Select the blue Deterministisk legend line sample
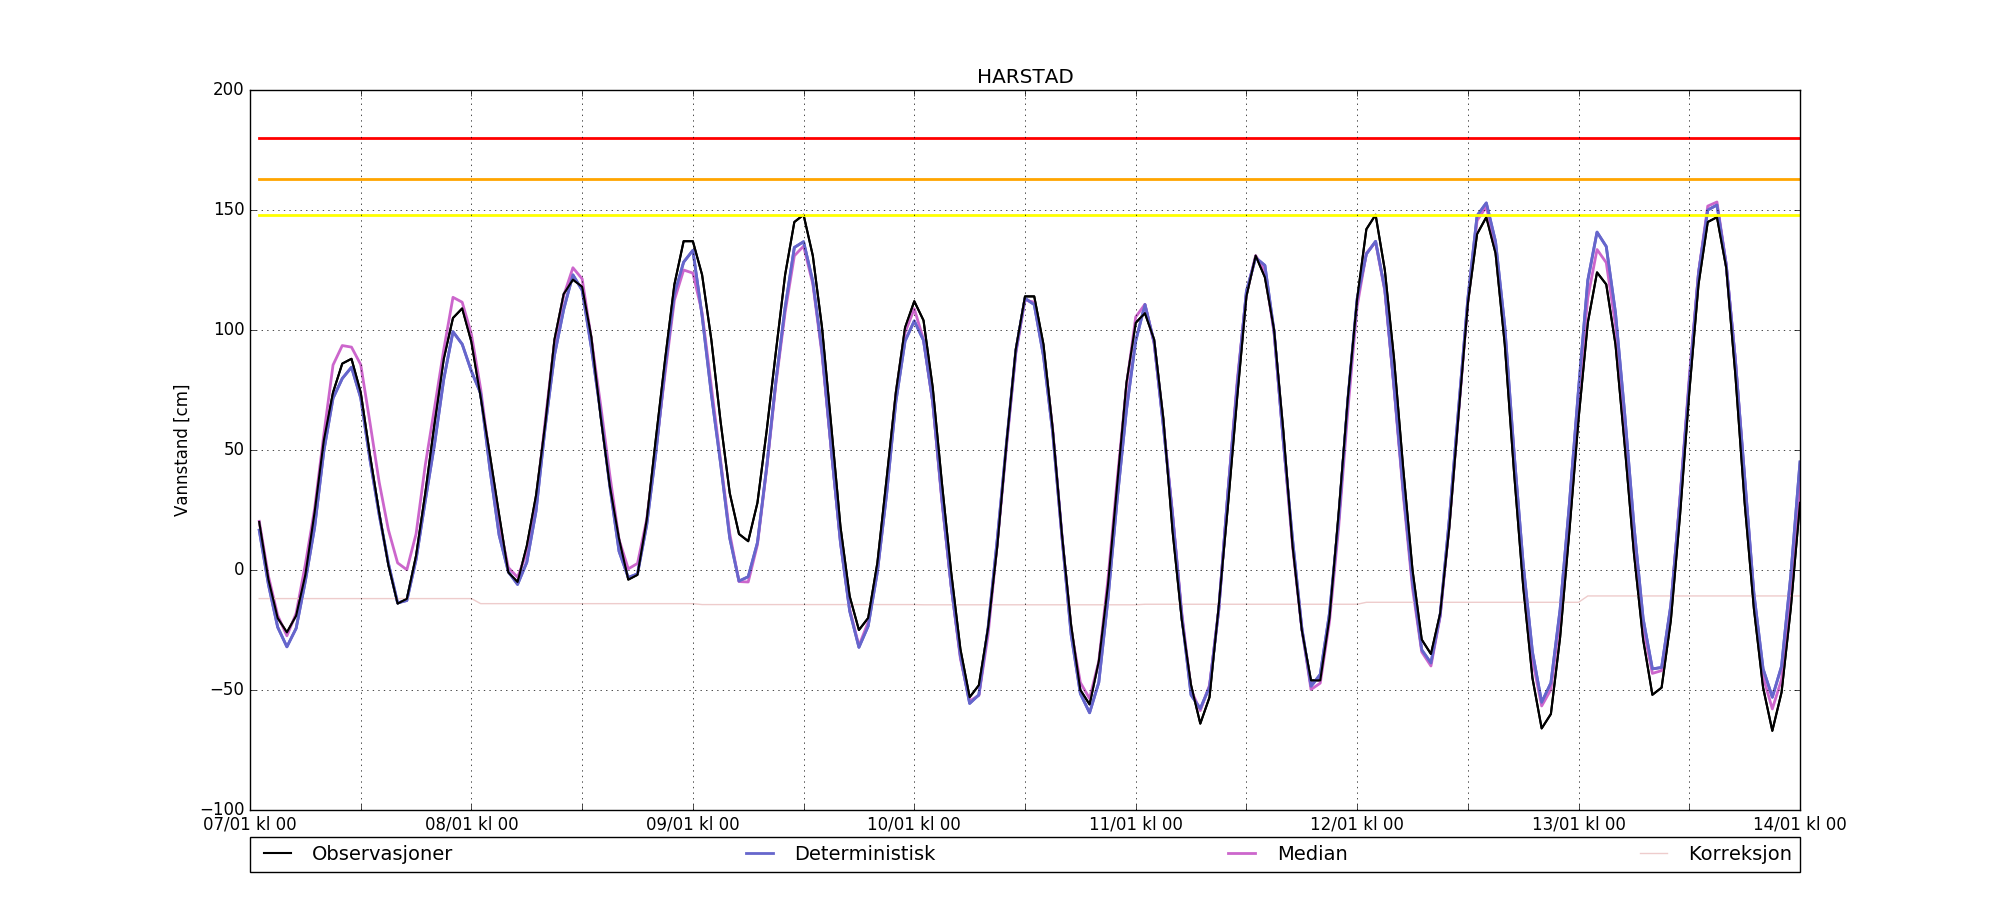The width and height of the screenshot is (2000, 900). pos(760,854)
